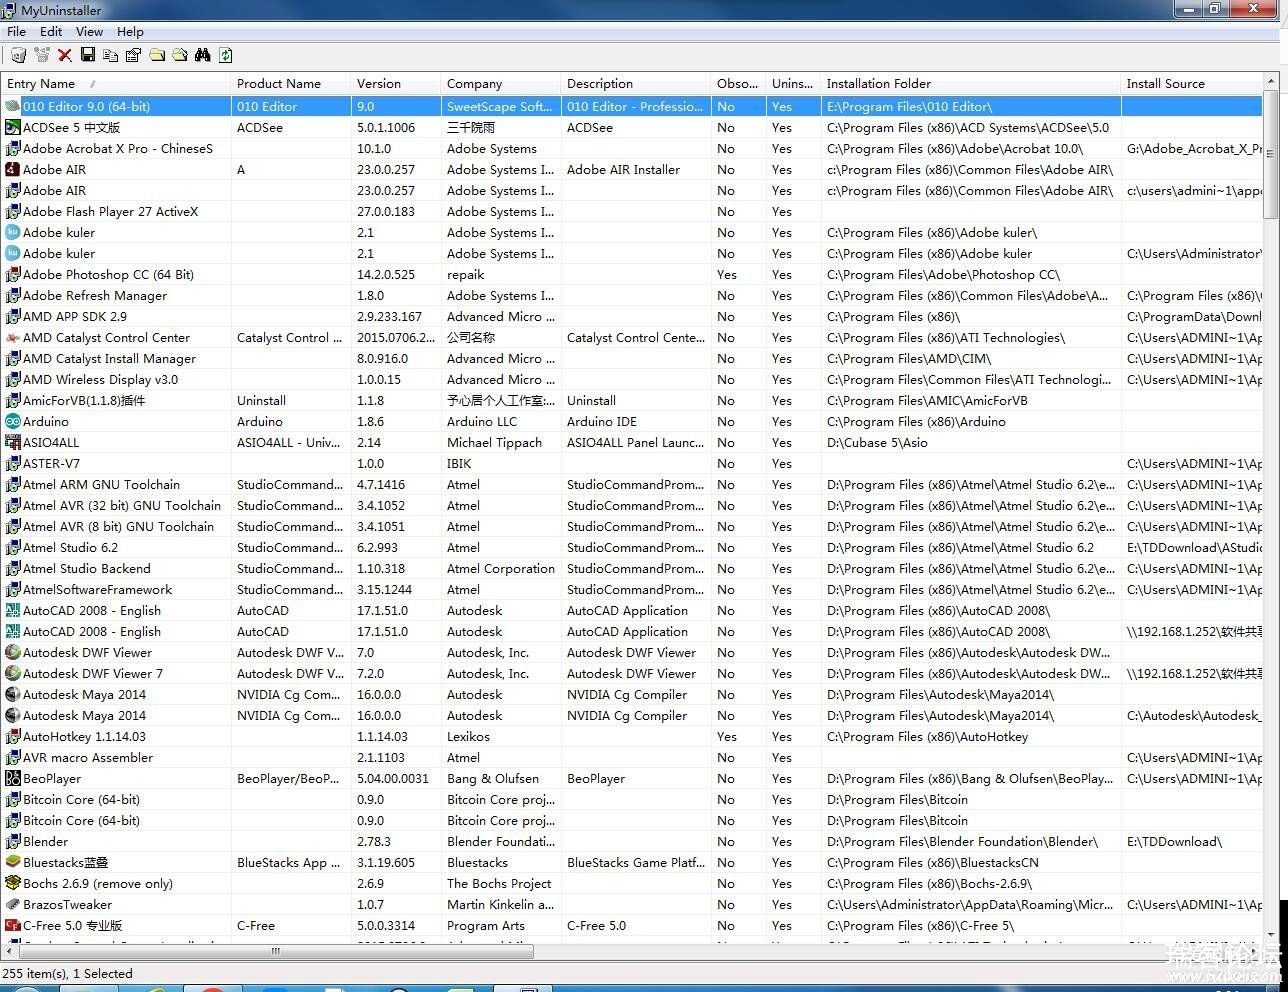This screenshot has width=1288, height=992.
Task: Select the Atmel ARM GNU Toolchain entry
Action: [x=101, y=484]
